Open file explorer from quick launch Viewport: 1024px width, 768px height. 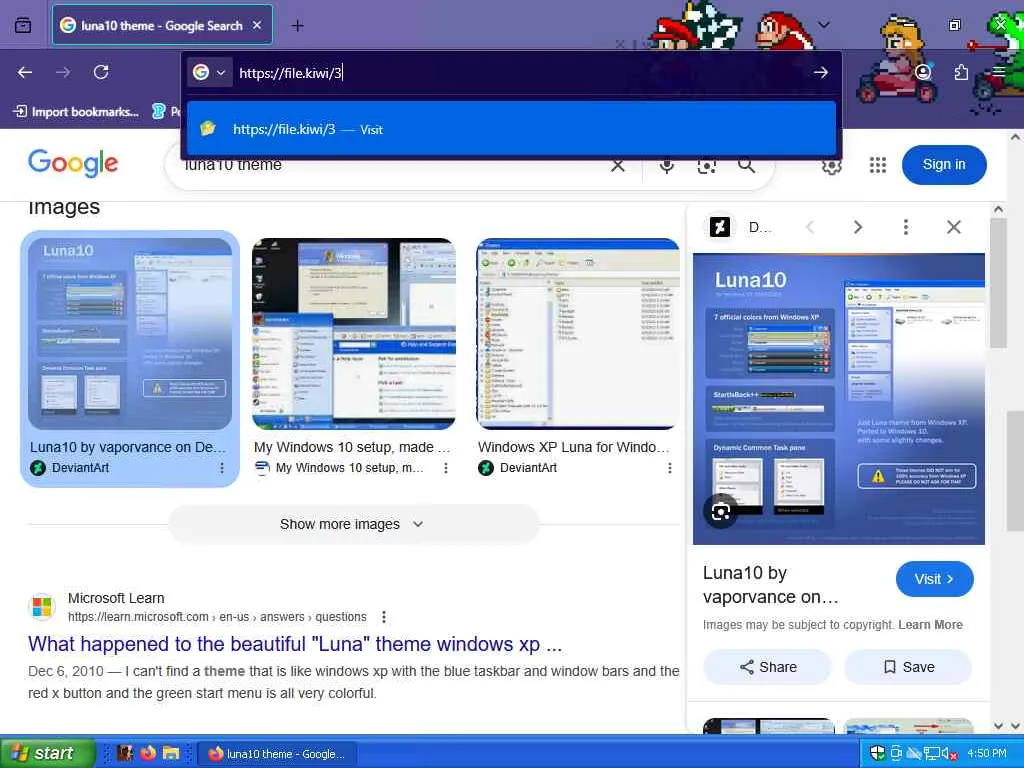click(x=171, y=753)
